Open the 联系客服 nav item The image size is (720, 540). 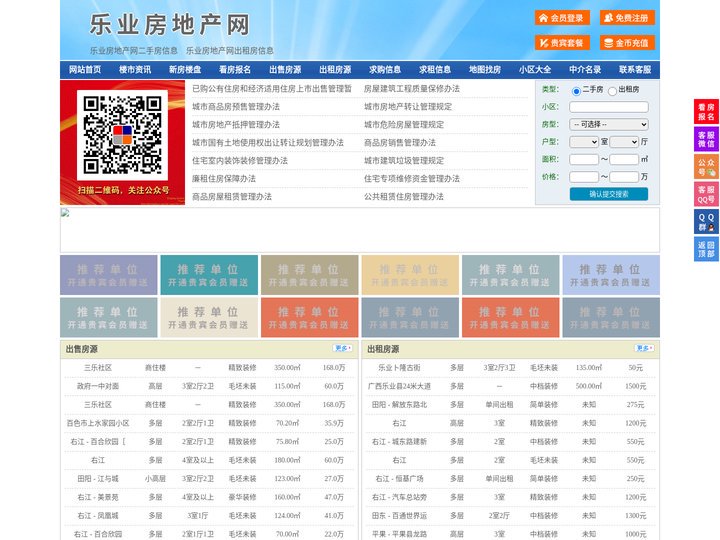(x=635, y=70)
